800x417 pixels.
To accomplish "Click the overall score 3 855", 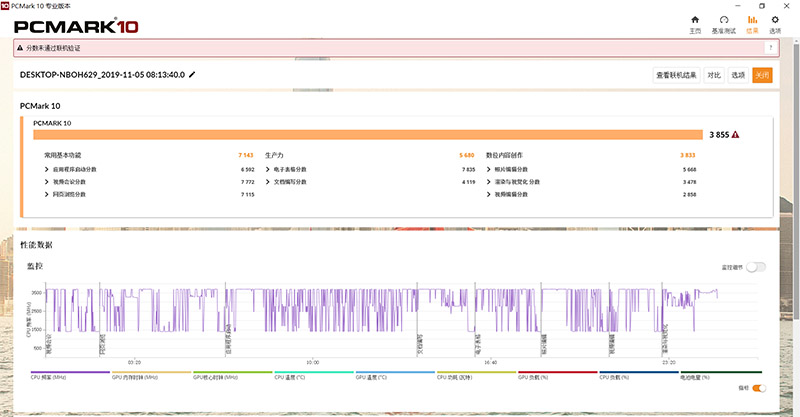I will pyautogui.click(x=719, y=135).
